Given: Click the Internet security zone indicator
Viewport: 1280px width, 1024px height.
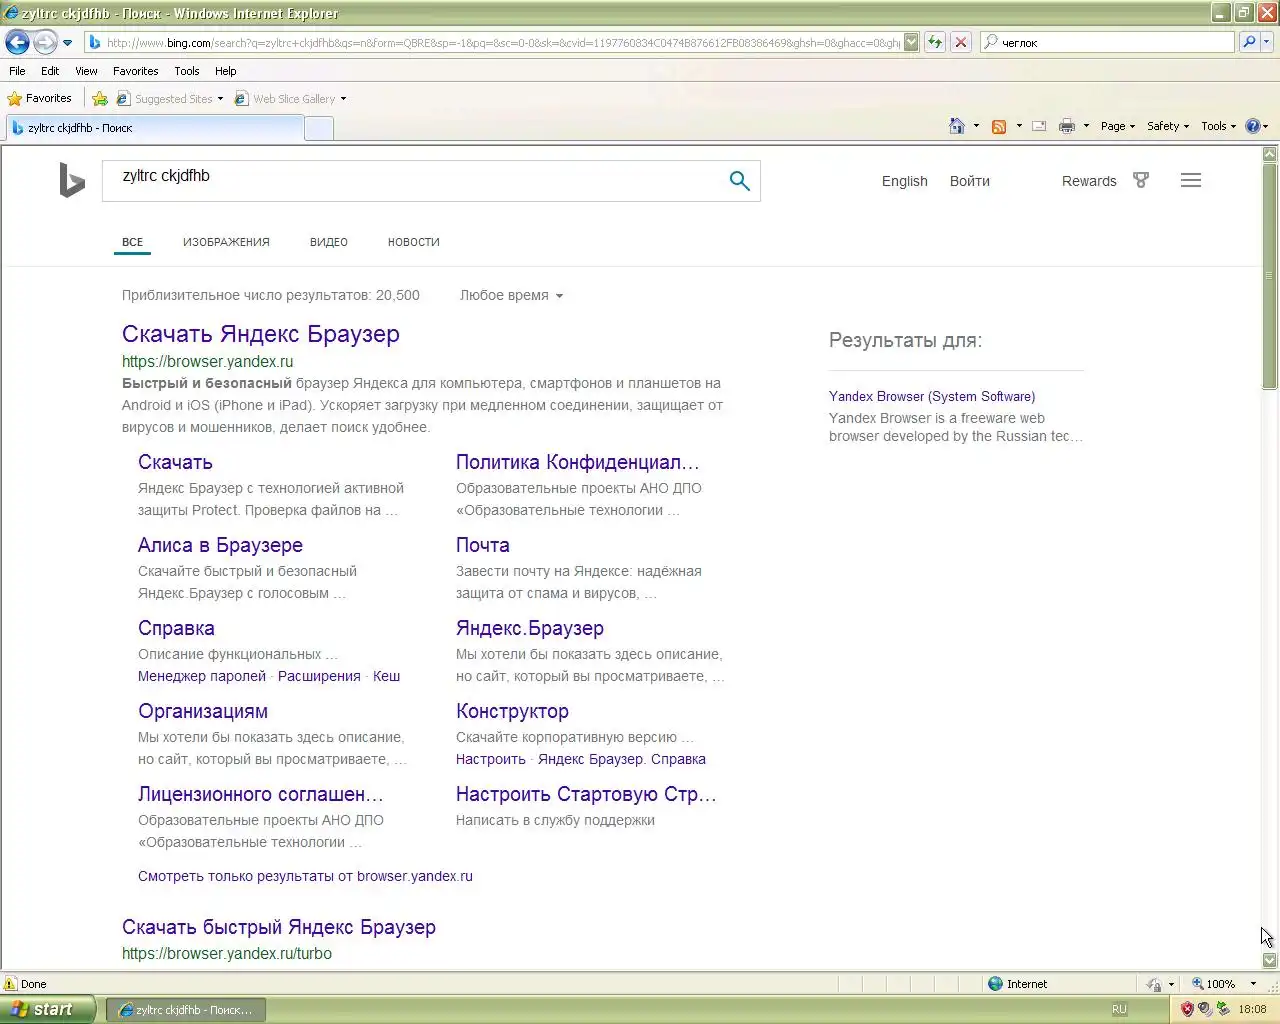Looking at the screenshot, I should click(1017, 984).
